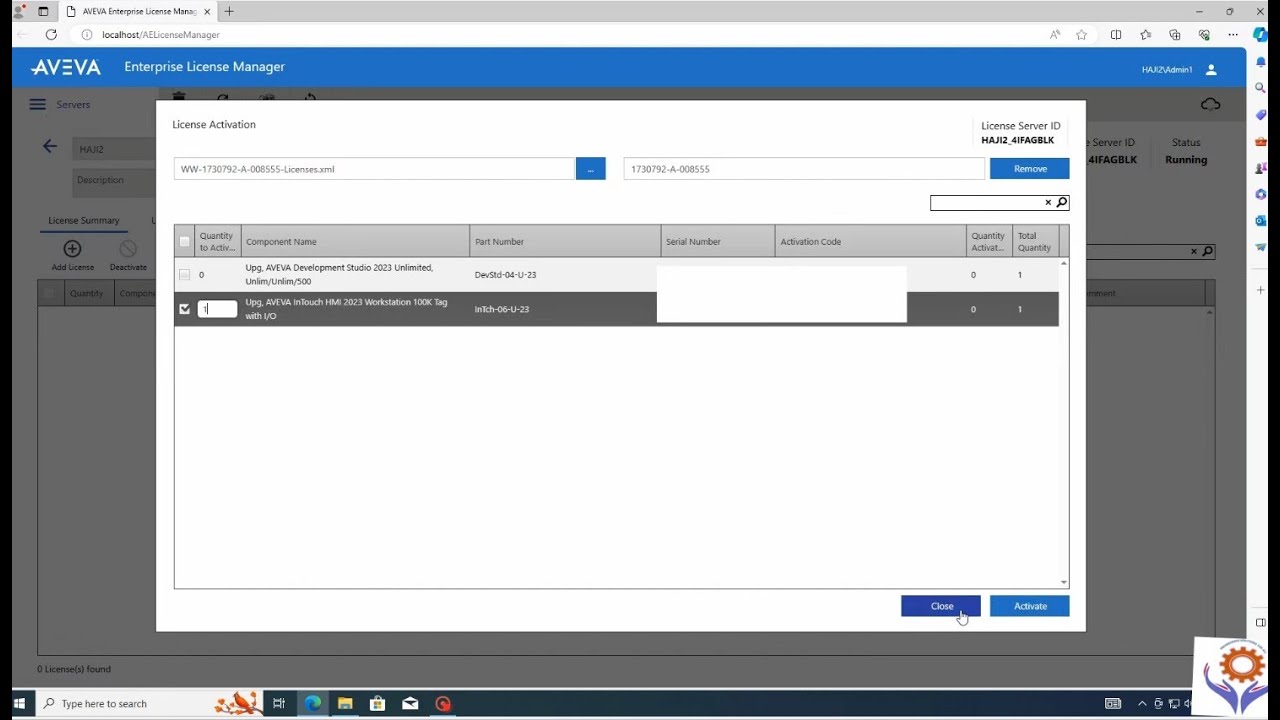Screen dimensions: 1280x720
Task: Click the Deactivate icon
Action: (x=128, y=249)
